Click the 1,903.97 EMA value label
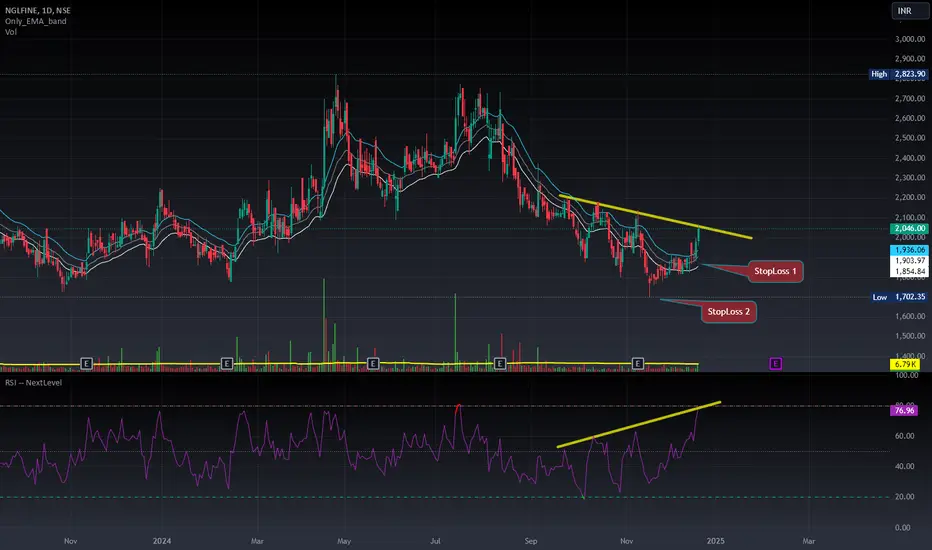 (909, 260)
